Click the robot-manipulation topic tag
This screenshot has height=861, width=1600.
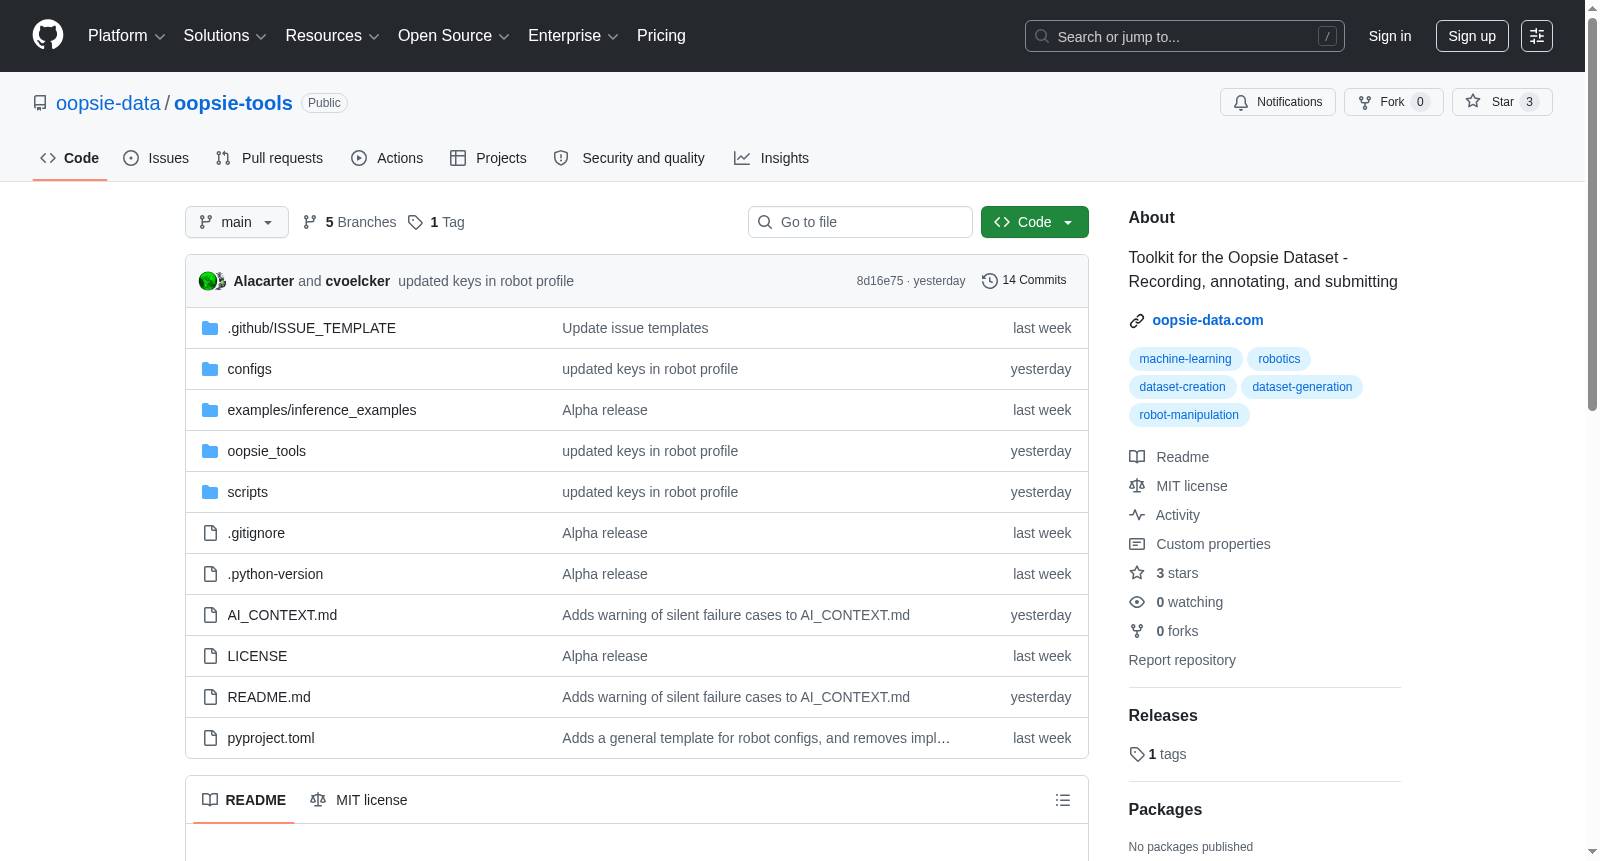click(x=1189, y=415)
